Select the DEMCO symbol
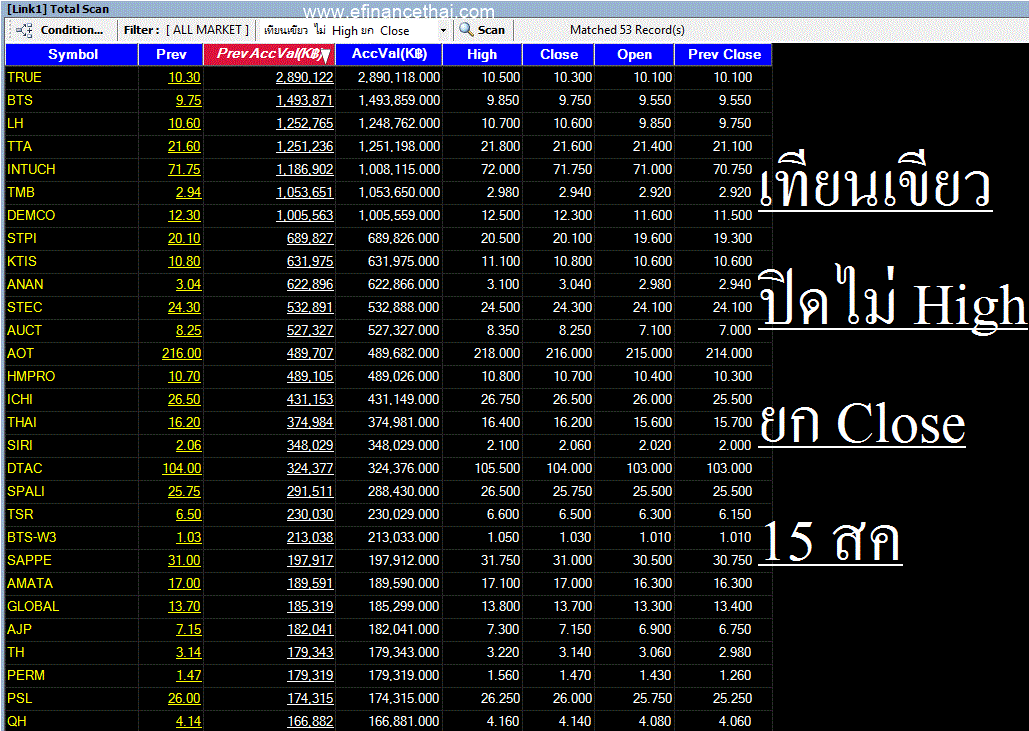The width and height of the screenshot is (1029, 731). pos(31,215)
